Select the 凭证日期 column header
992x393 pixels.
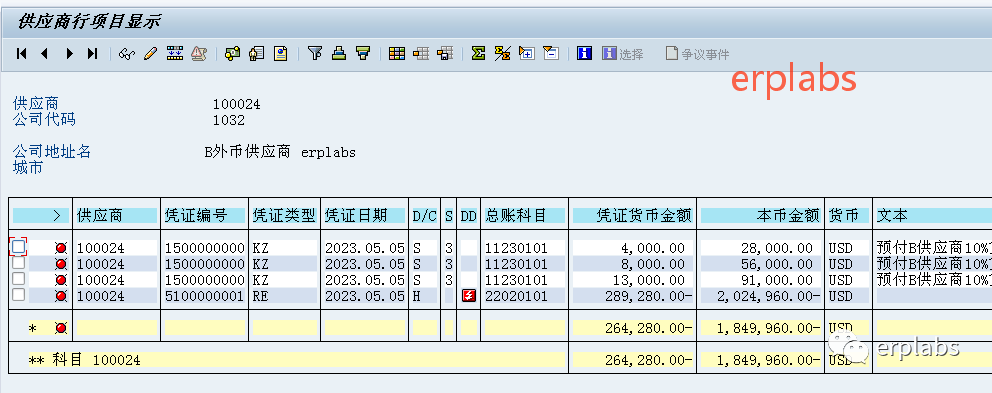[x=364, y=216]
